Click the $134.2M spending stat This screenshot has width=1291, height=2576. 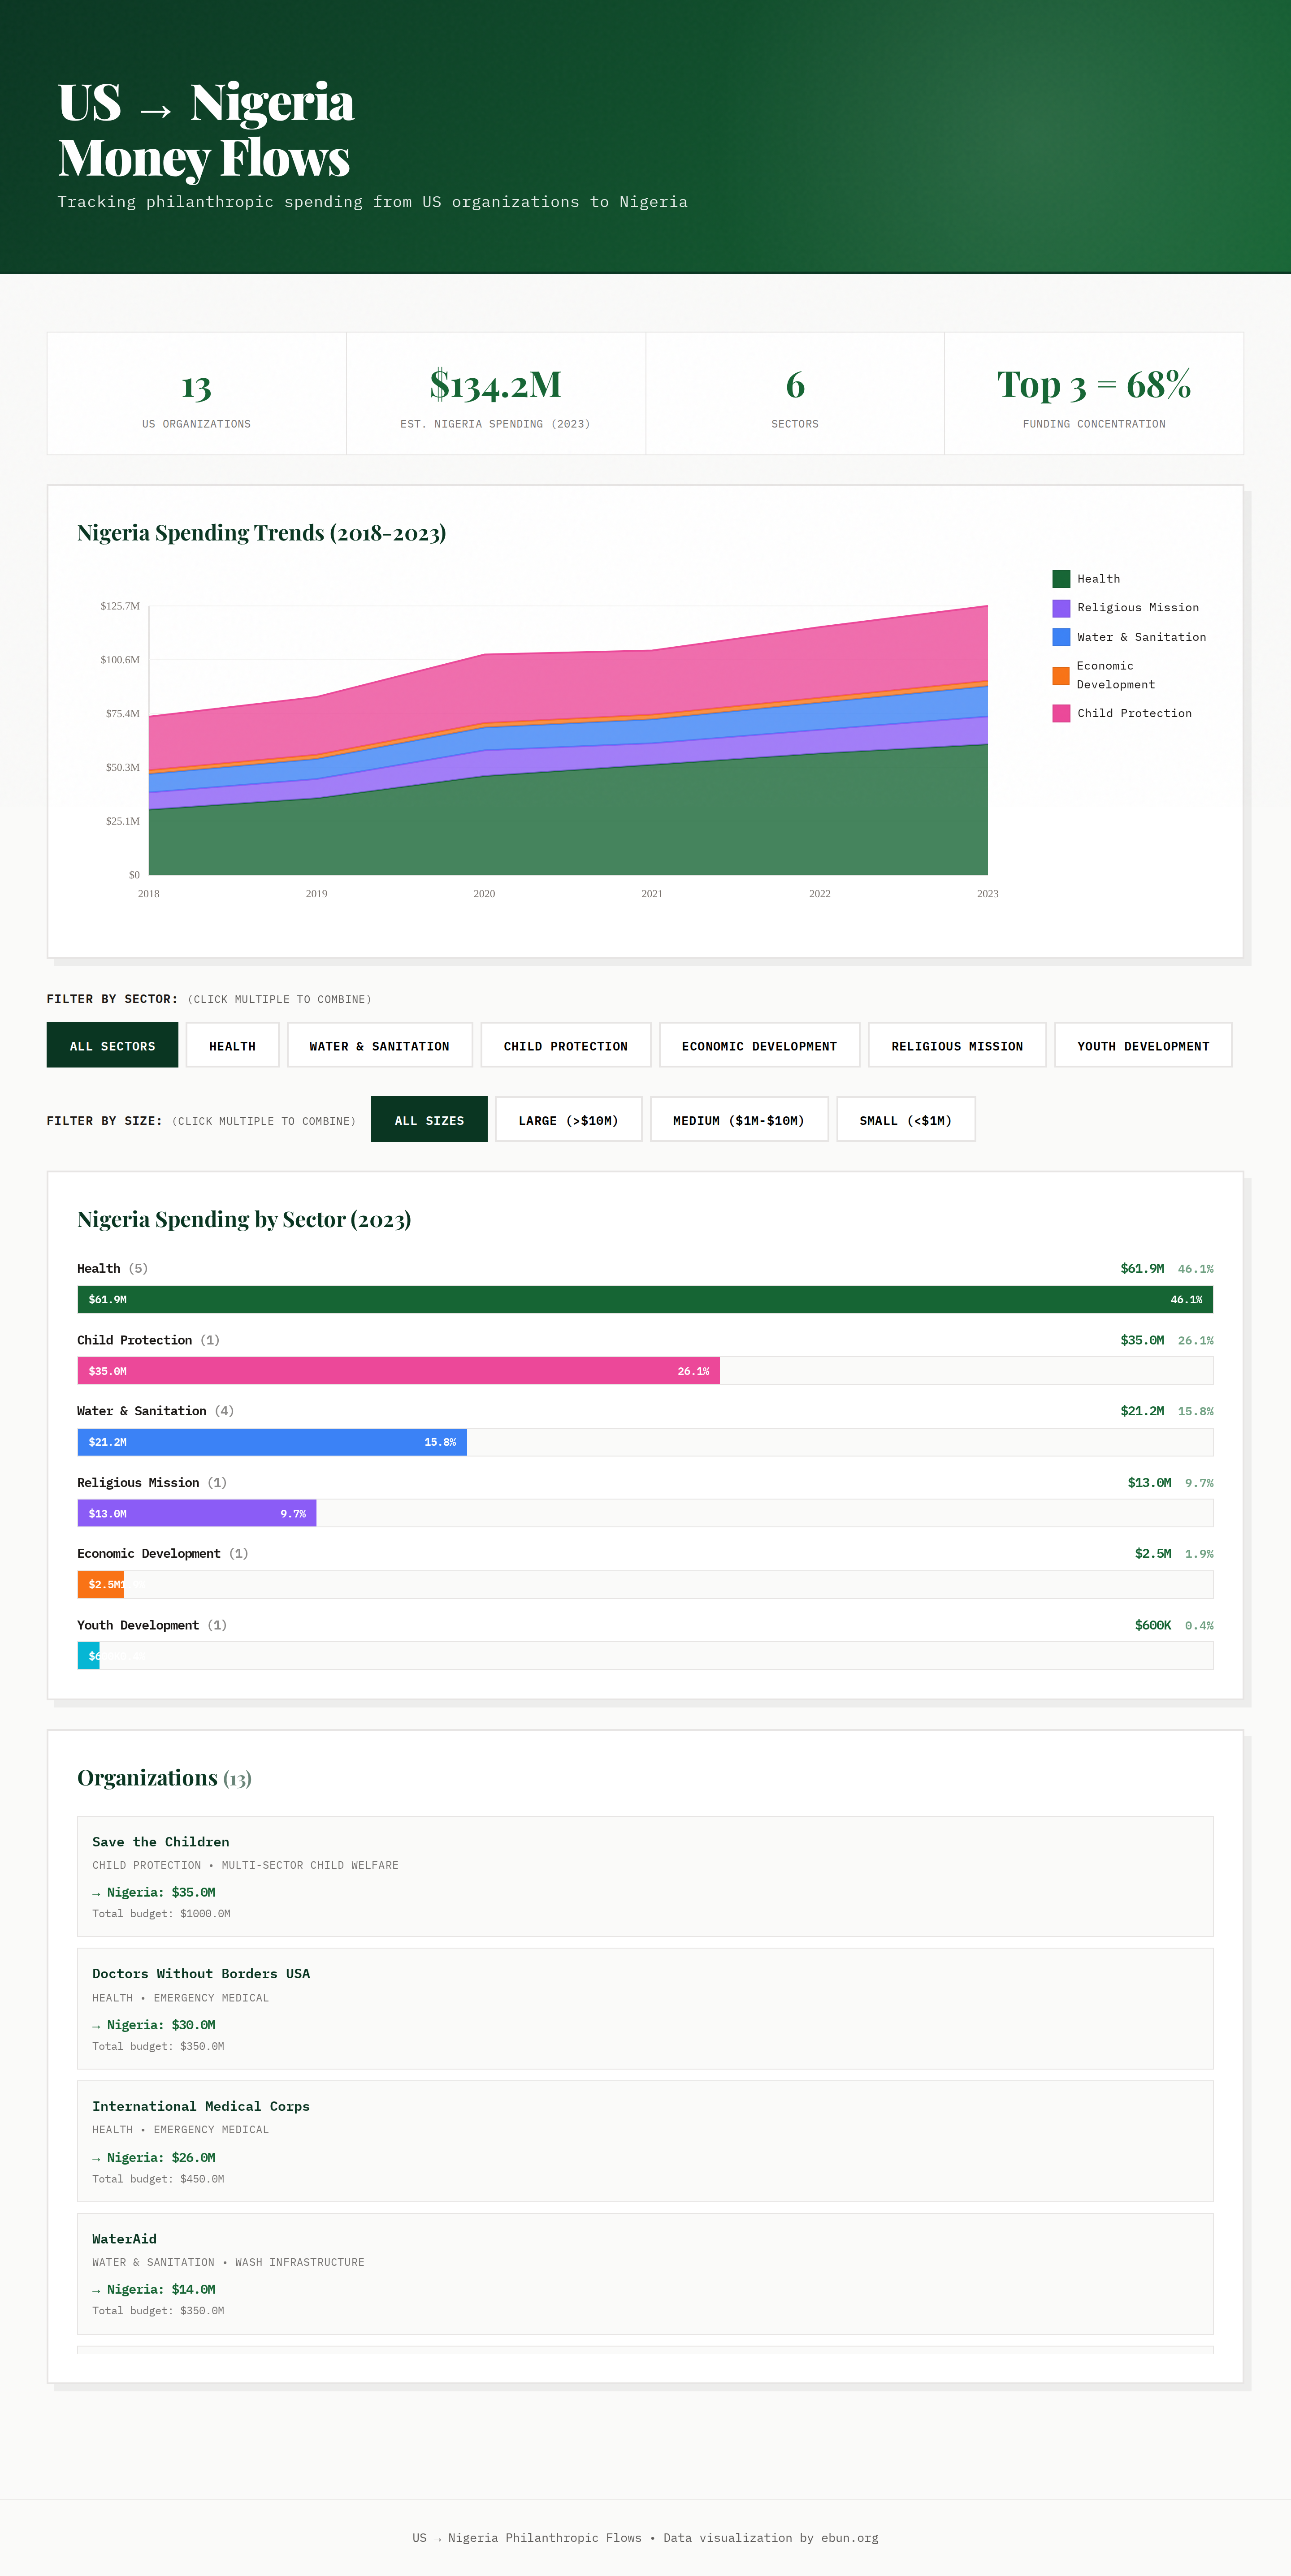[x=495, y=384]
